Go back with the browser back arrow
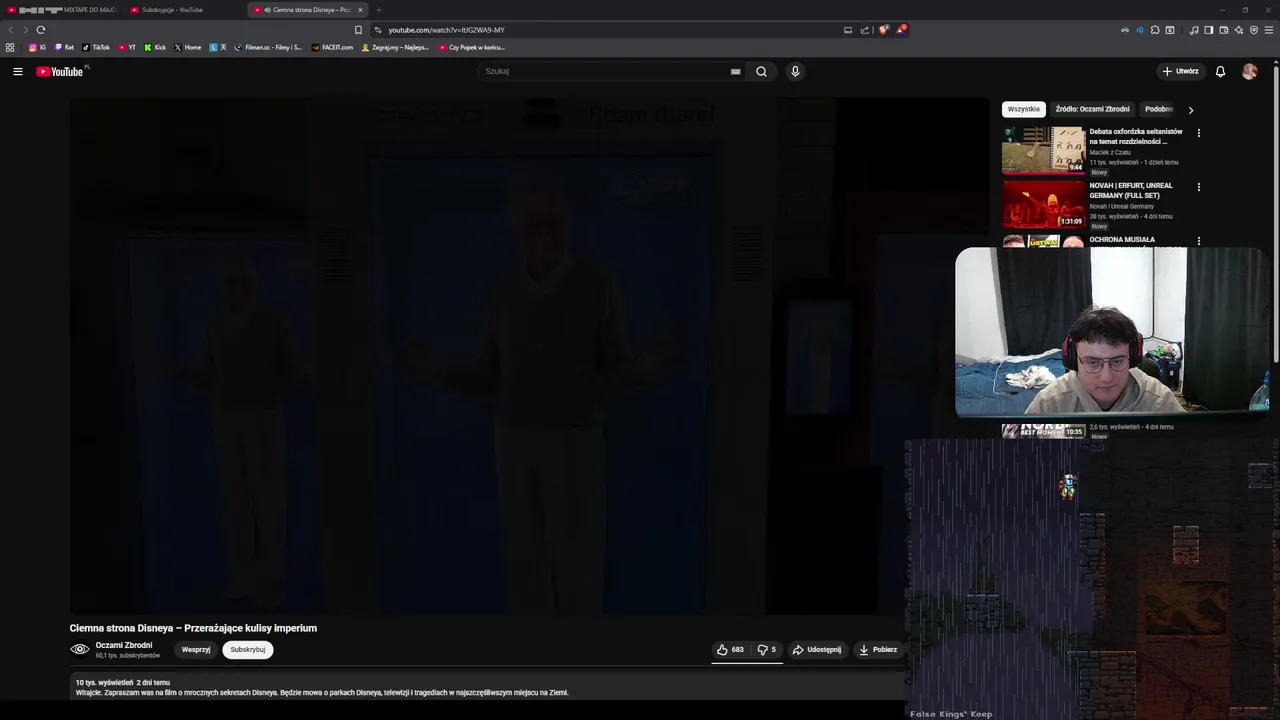The image size is (1280, 720). pyautogui.click(x=11, y=30)
